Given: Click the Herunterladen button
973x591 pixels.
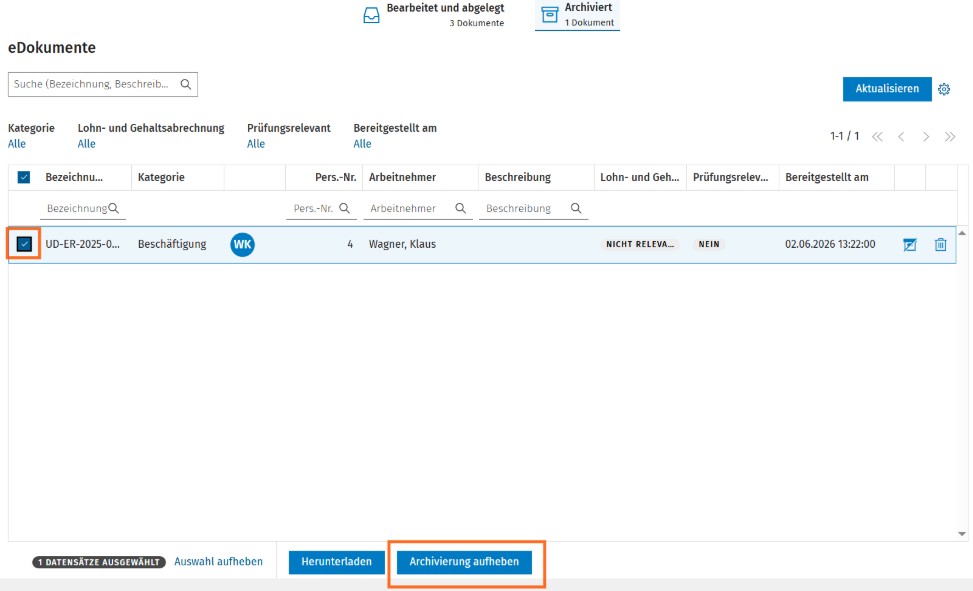Looking at the screenshot, I should [336, 562].
